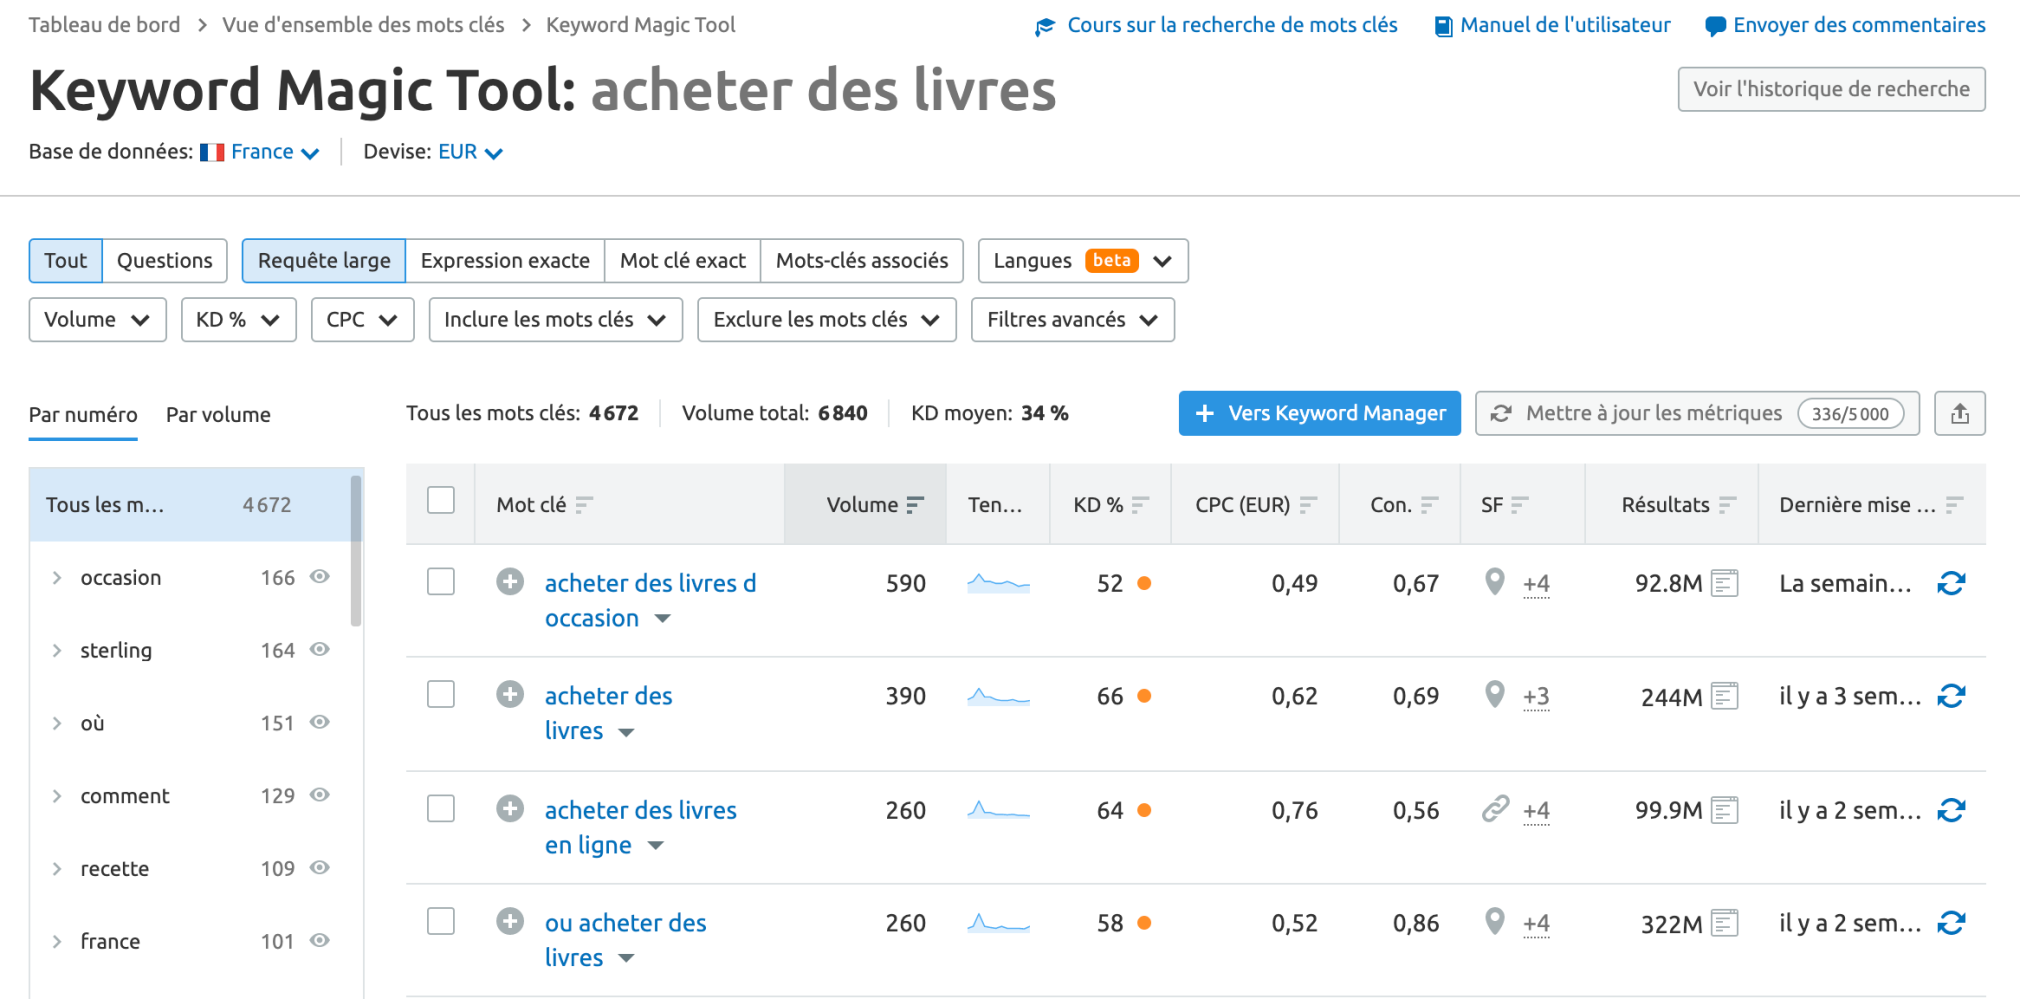This screenshot has width=2020, height=999.
Task: Click the sort icon on the Volume column
Action: tap(917, 505)
